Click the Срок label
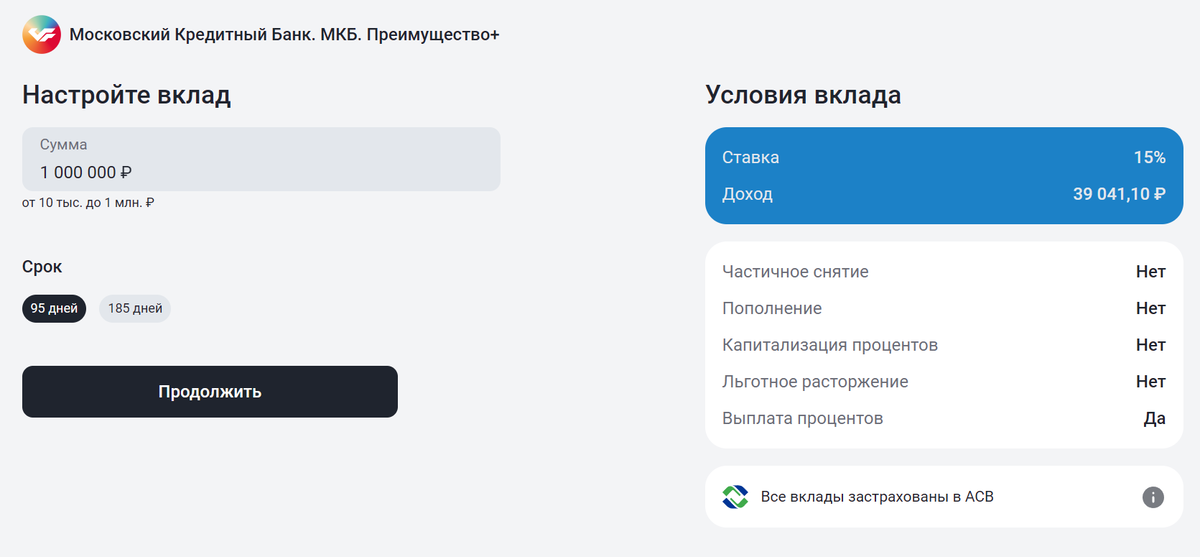The height and width of the screenshot is (557, 1200). click(42, 267)
